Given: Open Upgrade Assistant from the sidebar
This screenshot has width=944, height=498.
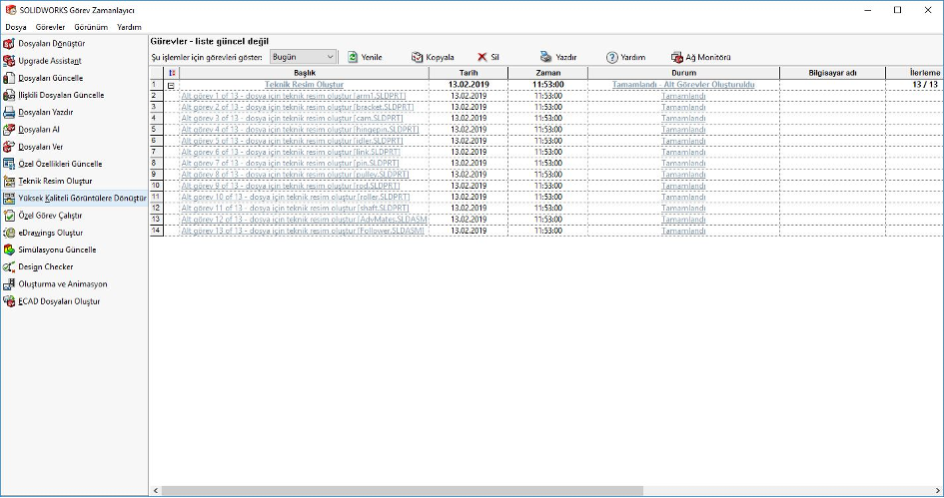Looking at the screenshot, I should (x=9, y=61).
